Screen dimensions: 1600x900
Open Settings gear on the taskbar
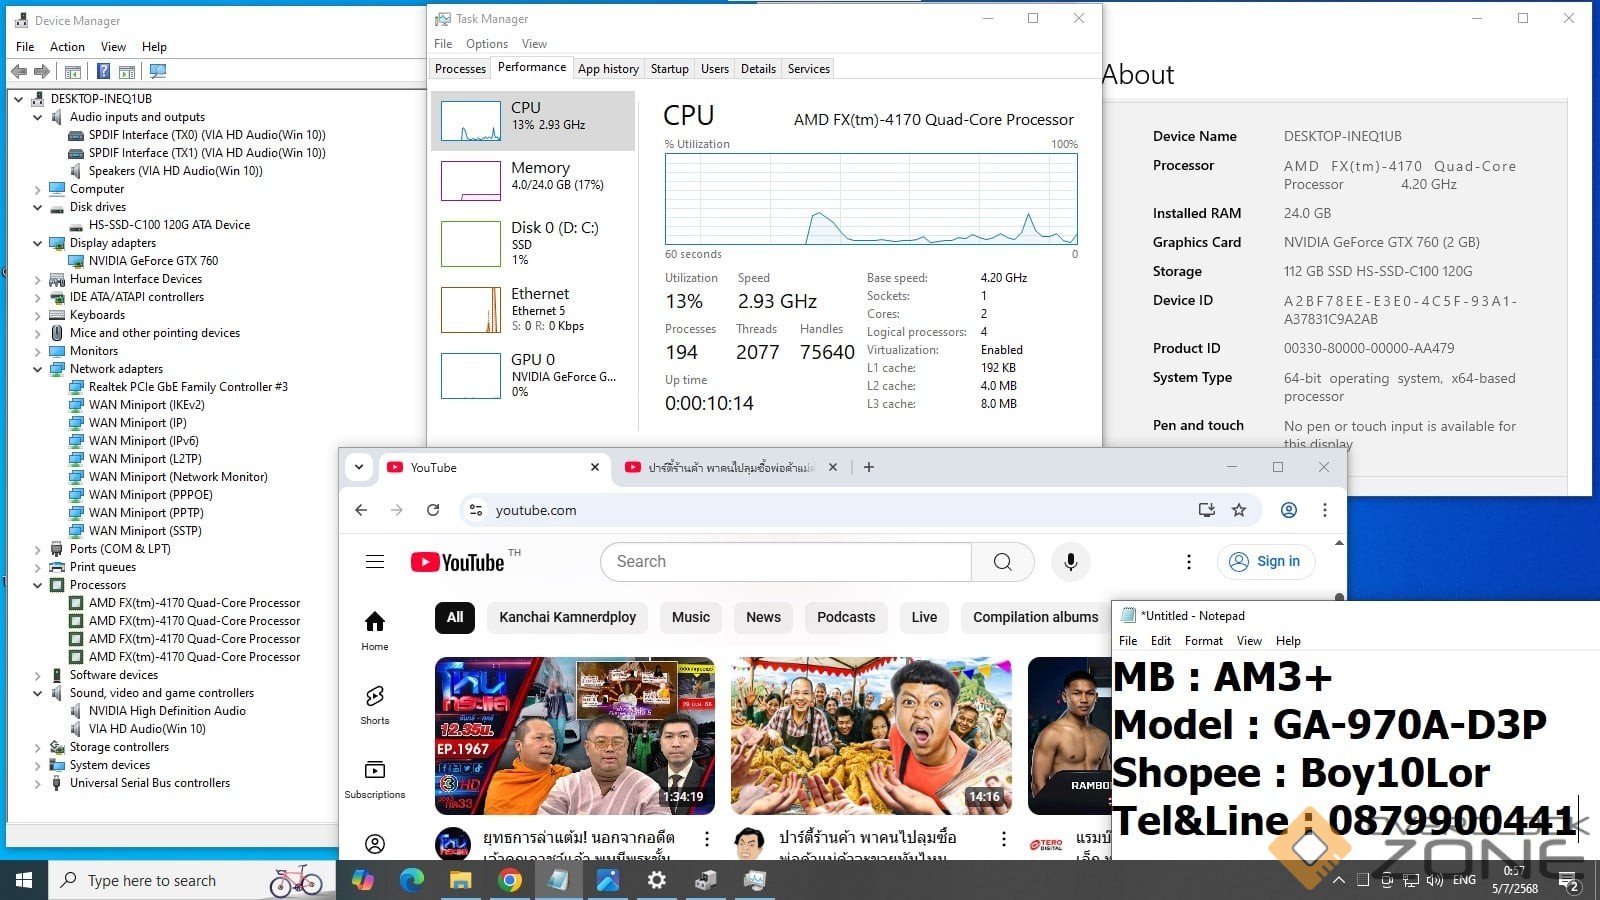point(656,880)
